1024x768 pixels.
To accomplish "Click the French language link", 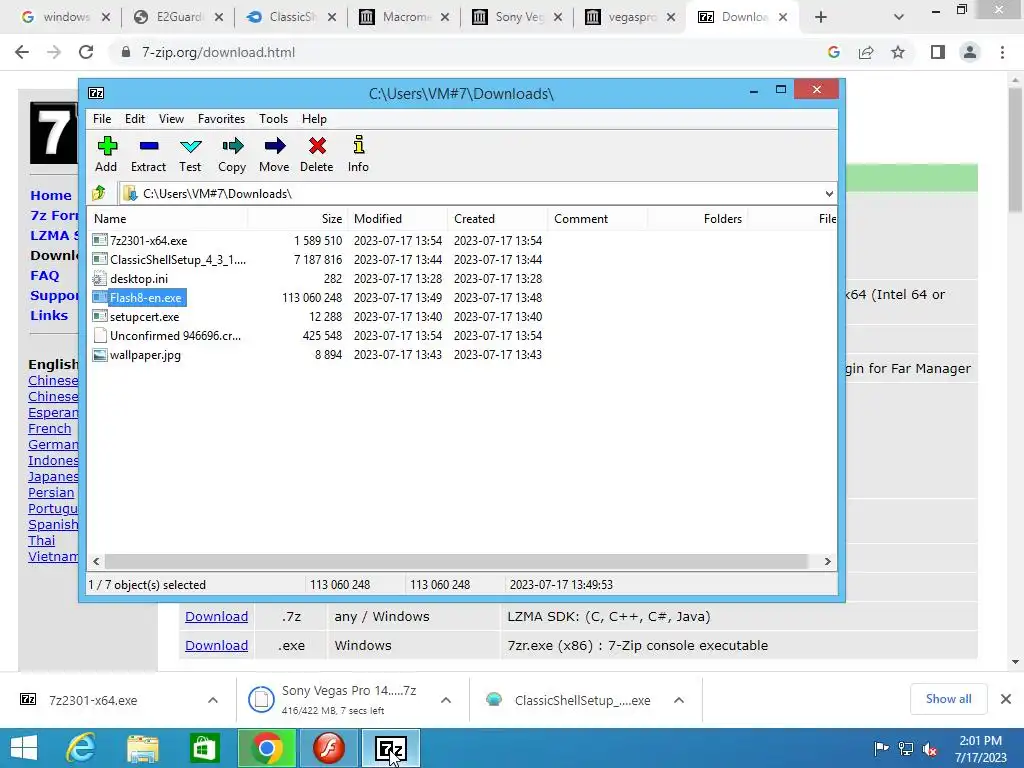I will (50, 428).
